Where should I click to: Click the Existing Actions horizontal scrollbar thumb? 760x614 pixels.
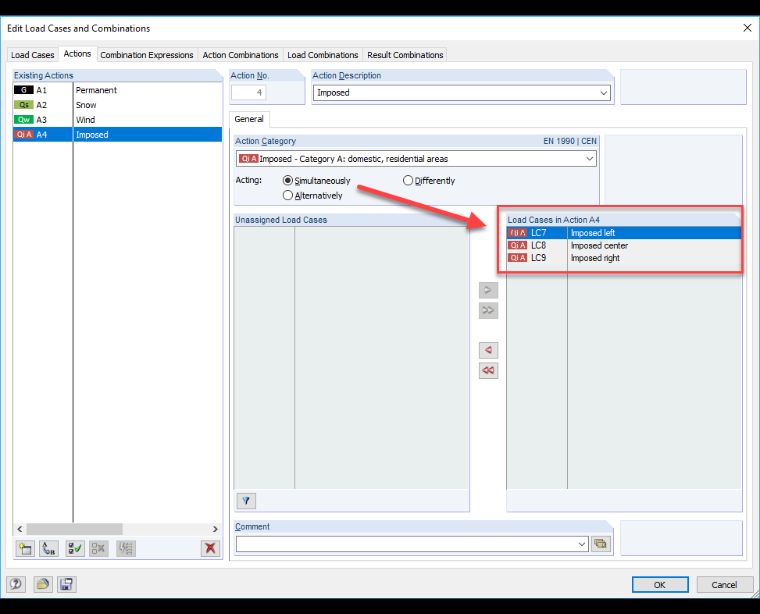(x=75, y=529)
